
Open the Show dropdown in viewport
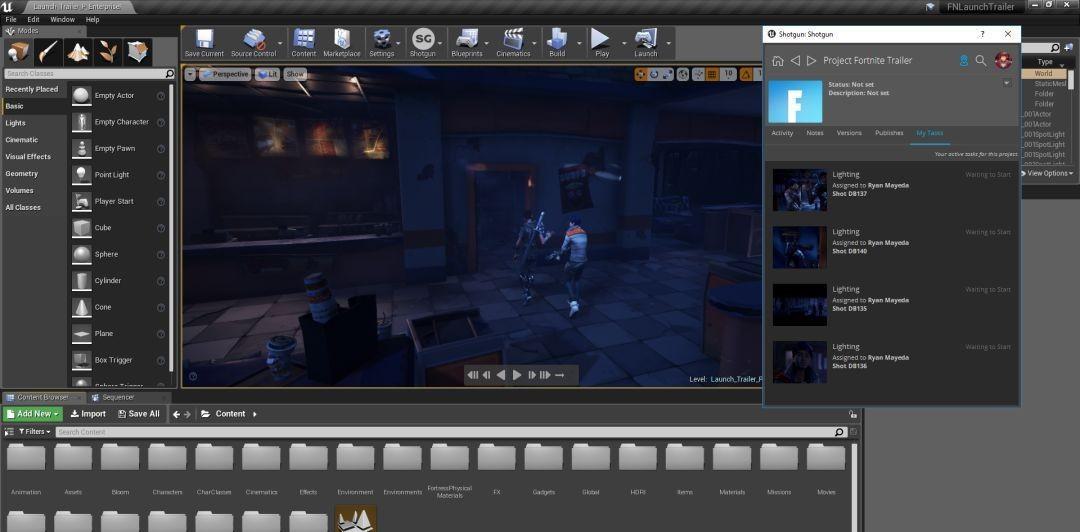295,74
